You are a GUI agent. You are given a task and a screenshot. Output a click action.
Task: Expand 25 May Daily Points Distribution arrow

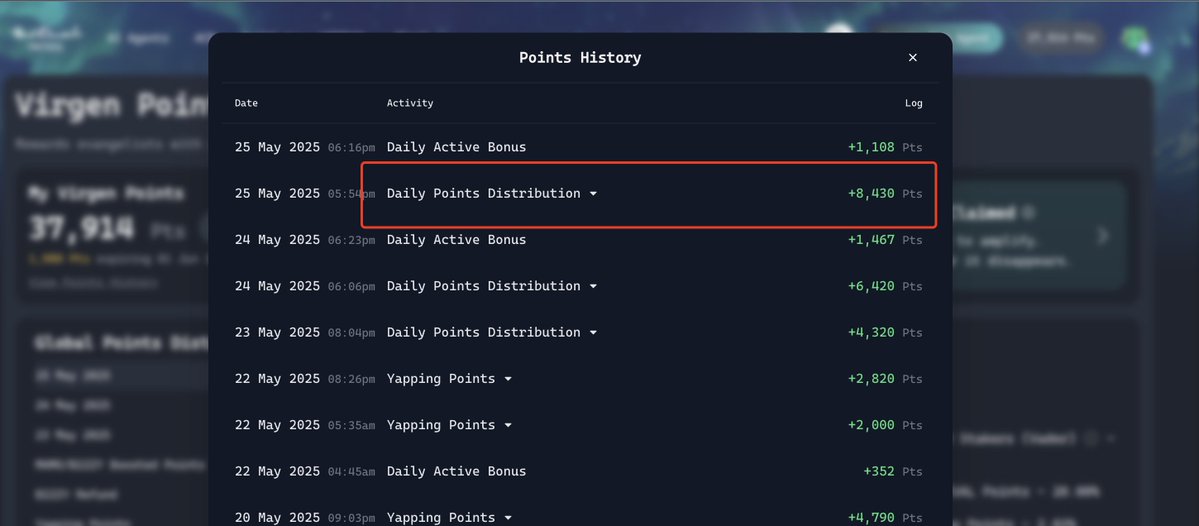point(593,194)
